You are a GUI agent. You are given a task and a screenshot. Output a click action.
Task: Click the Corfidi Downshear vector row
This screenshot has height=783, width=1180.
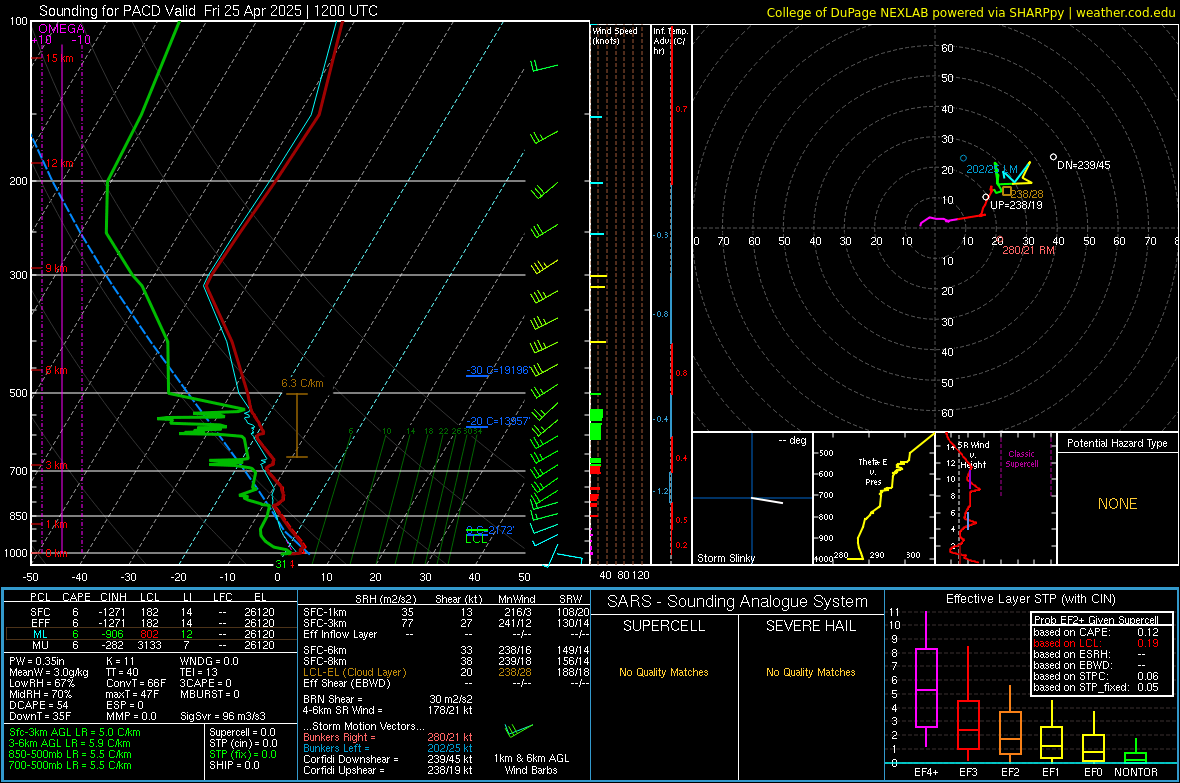388,759
